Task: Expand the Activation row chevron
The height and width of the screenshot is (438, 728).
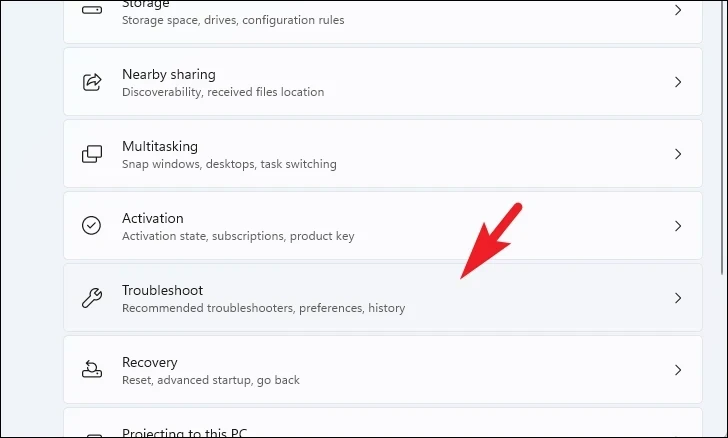Action: pyautogui.click(x=678, y=226)
